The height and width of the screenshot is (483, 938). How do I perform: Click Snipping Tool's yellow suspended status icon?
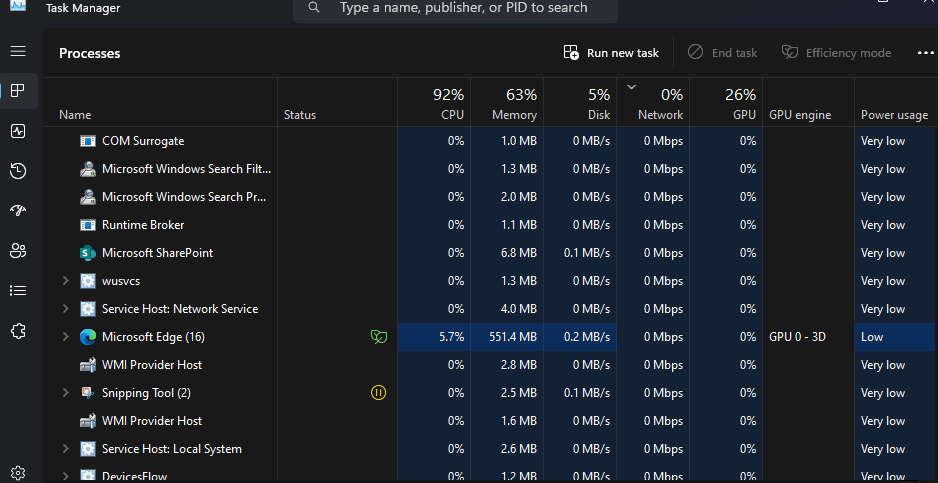379,393
